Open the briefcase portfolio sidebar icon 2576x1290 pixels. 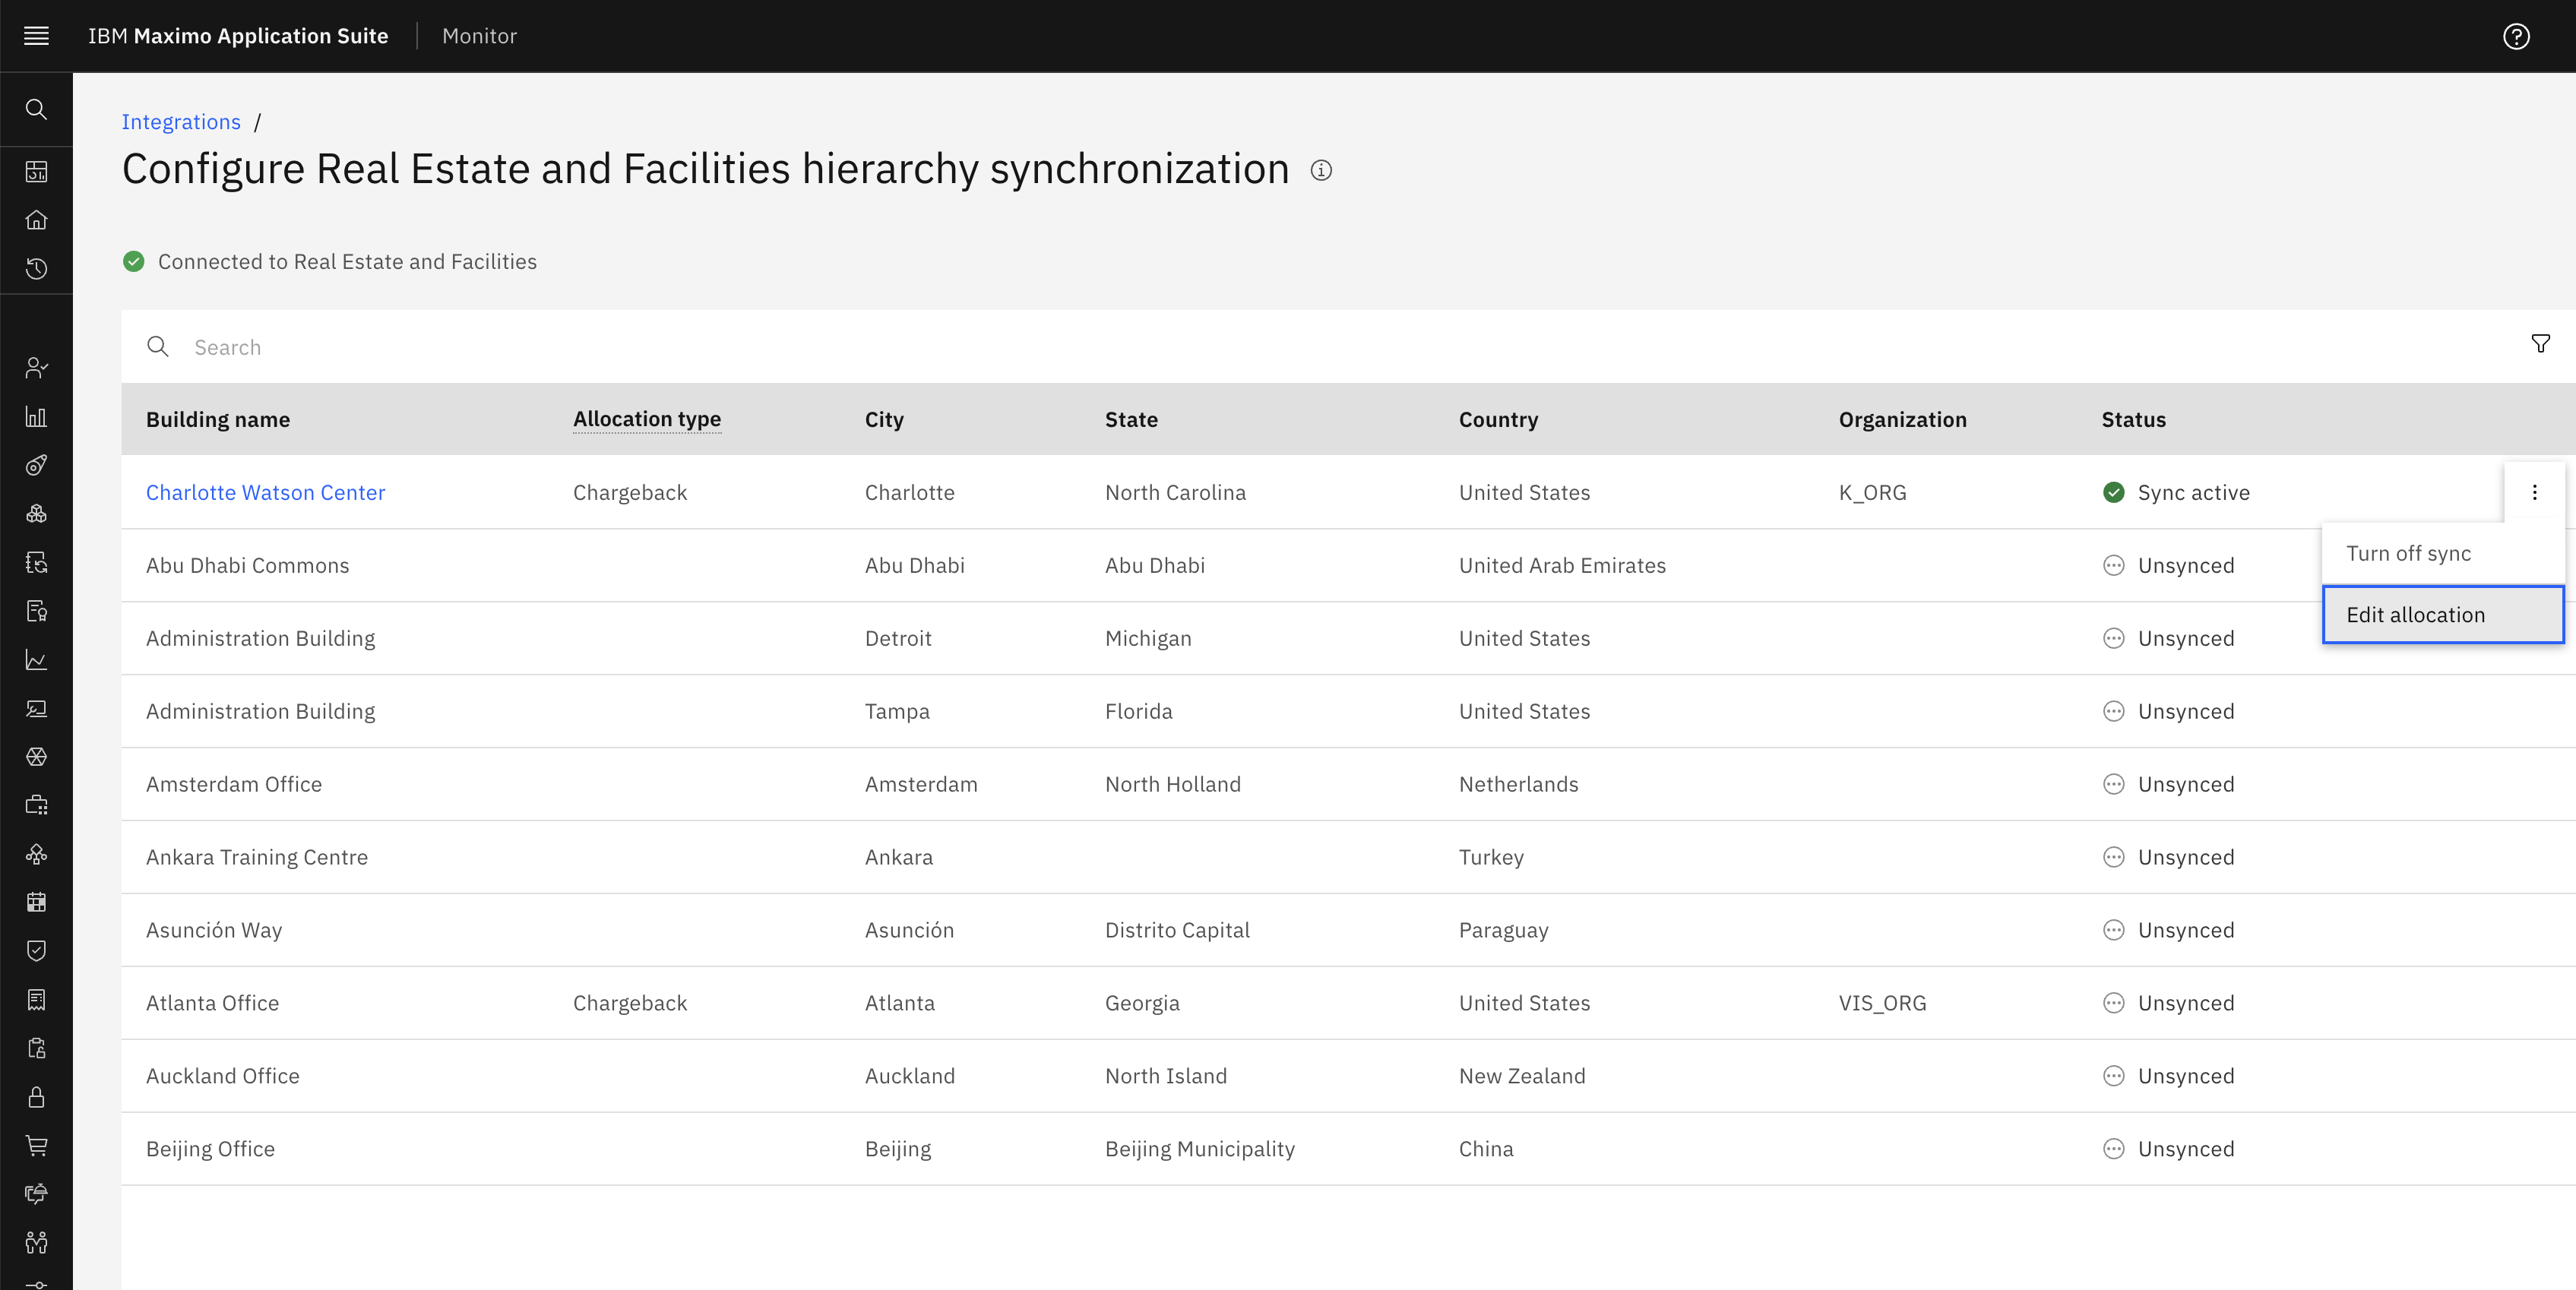click(36, 806)
